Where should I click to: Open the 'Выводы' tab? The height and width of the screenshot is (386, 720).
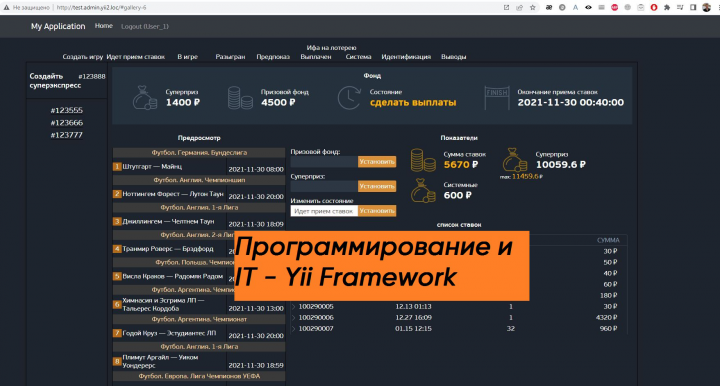tap(454, 57)
